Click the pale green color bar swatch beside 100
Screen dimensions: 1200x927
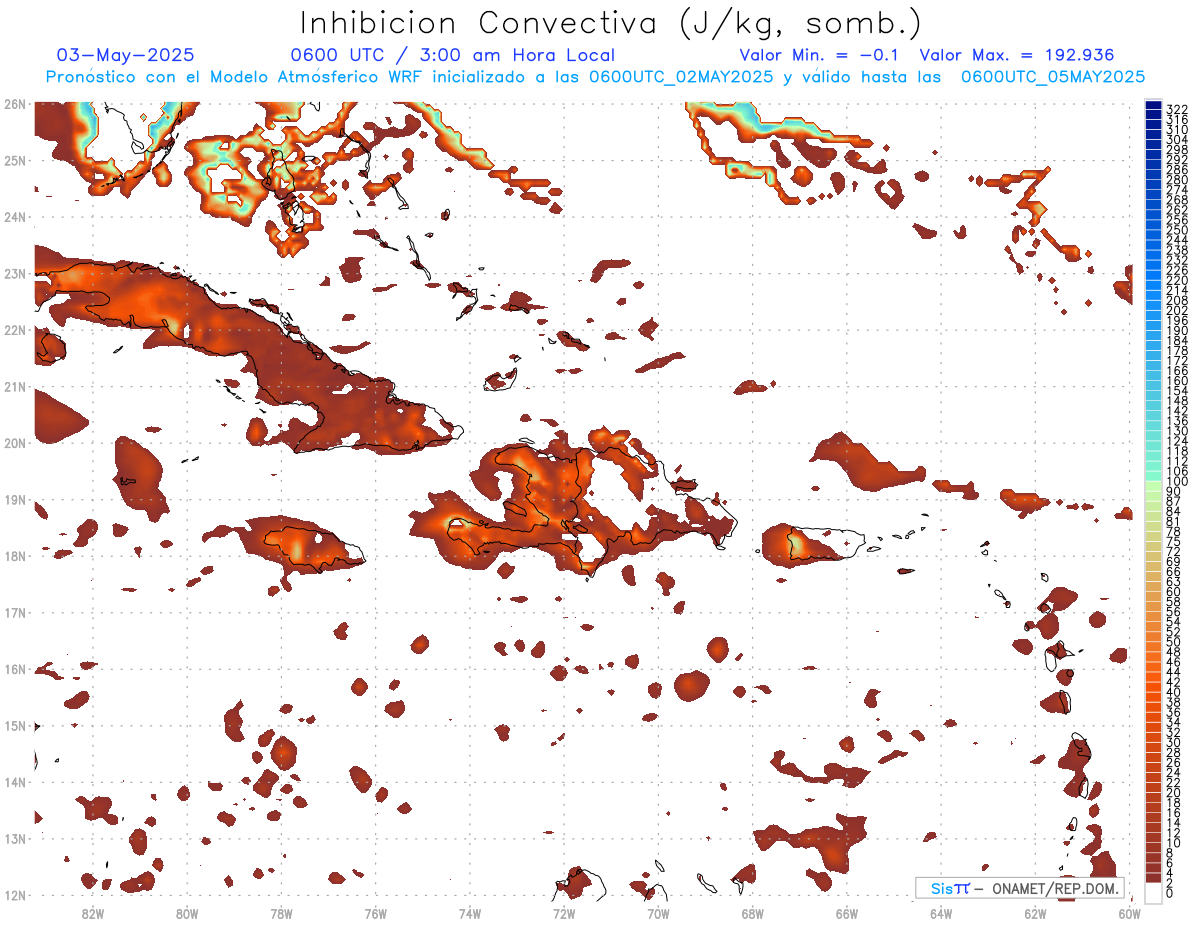click(1154, 486)
